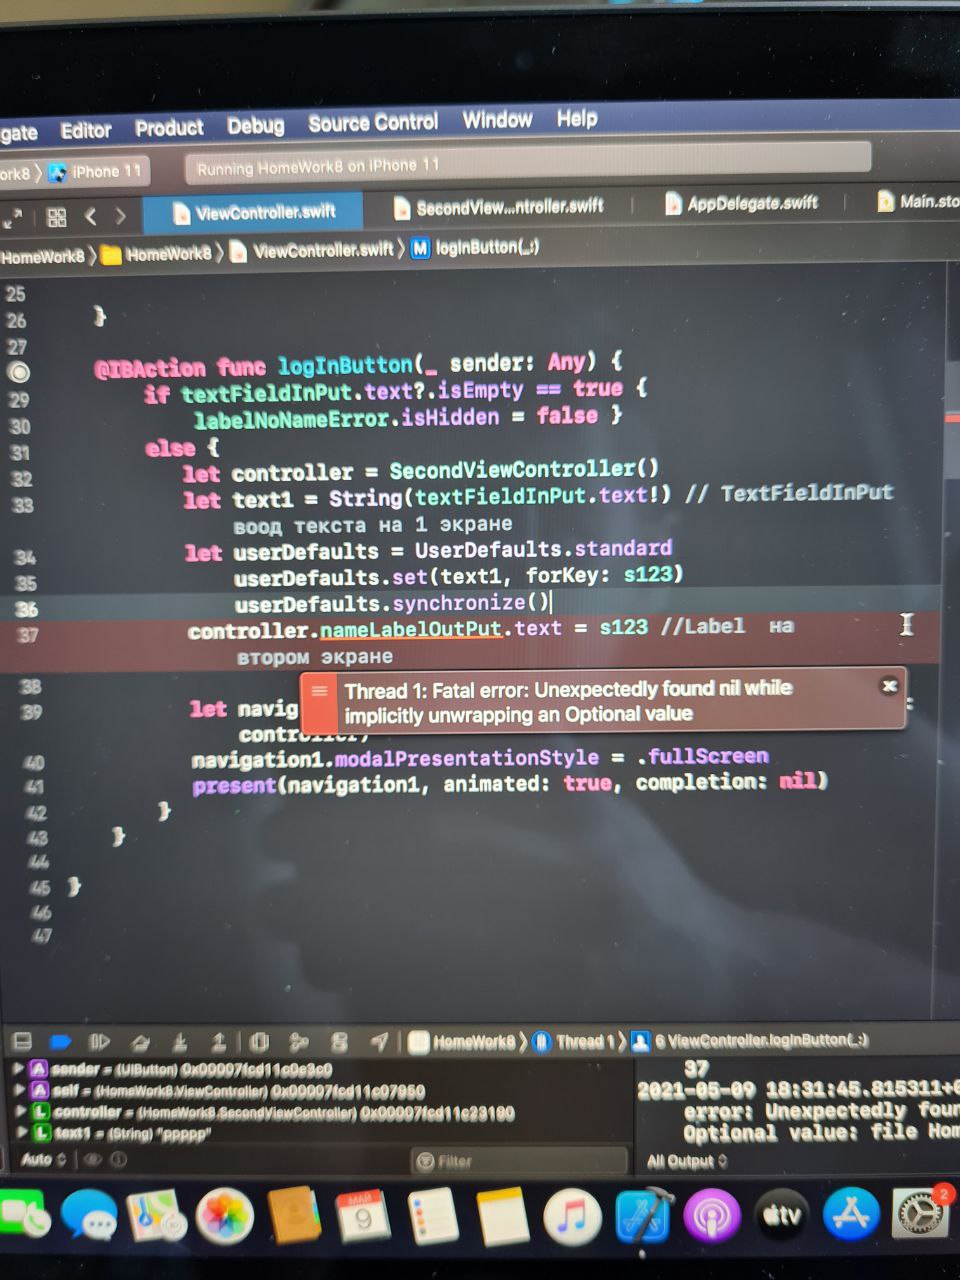
Task: Hide the debug area
Action: tap(22, 1042)
